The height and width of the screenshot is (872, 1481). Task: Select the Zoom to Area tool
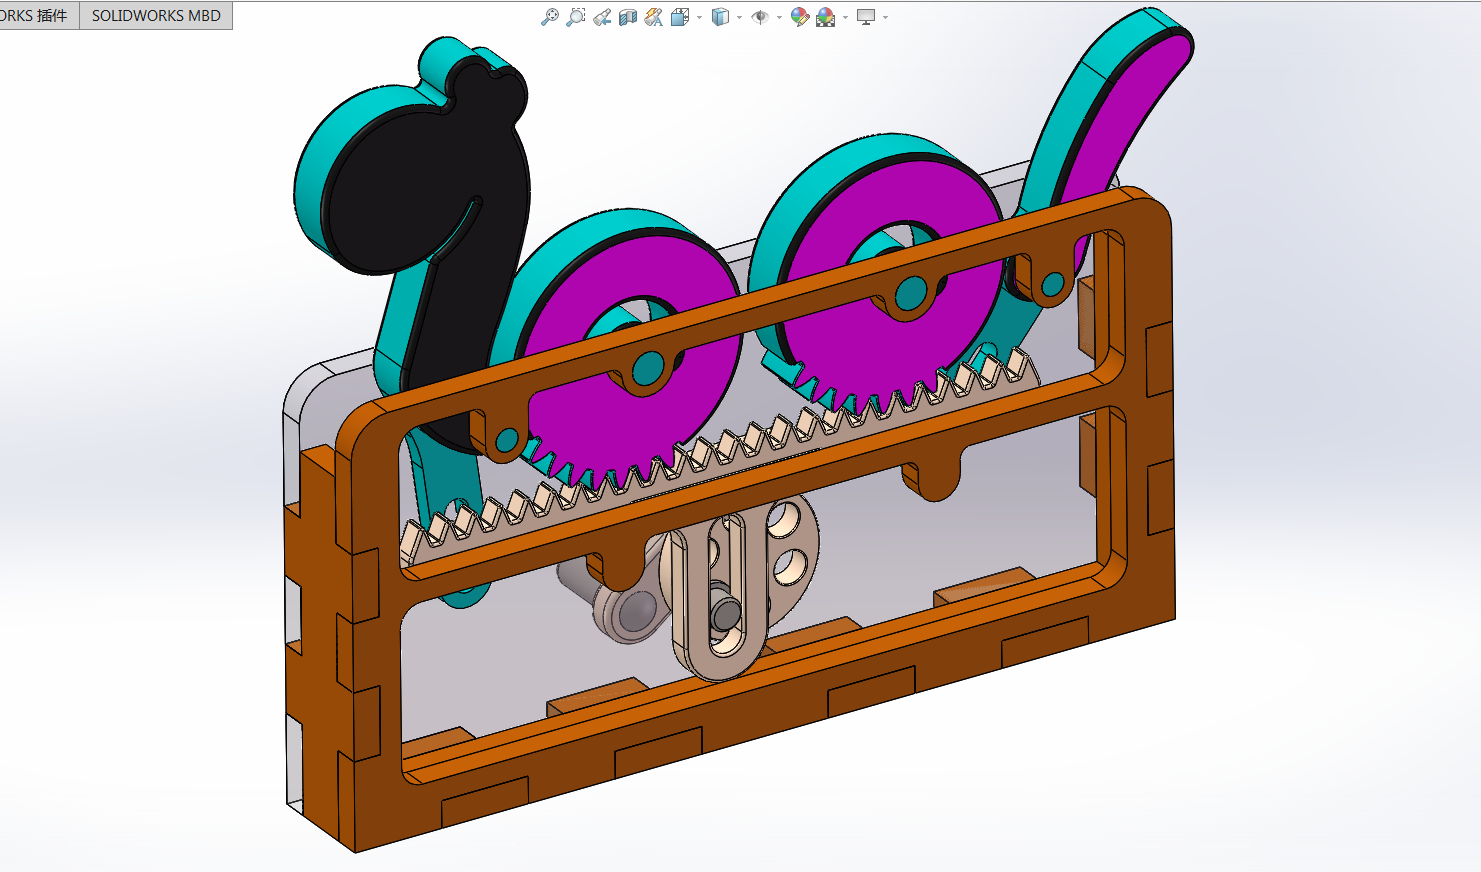[576, 17]
